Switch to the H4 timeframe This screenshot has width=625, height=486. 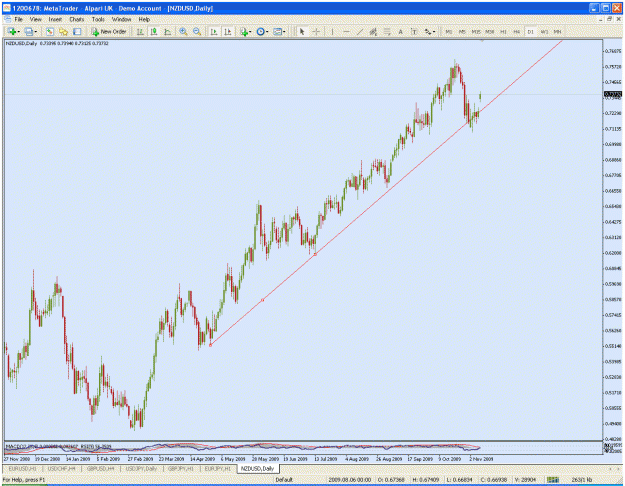coord(517,31)
